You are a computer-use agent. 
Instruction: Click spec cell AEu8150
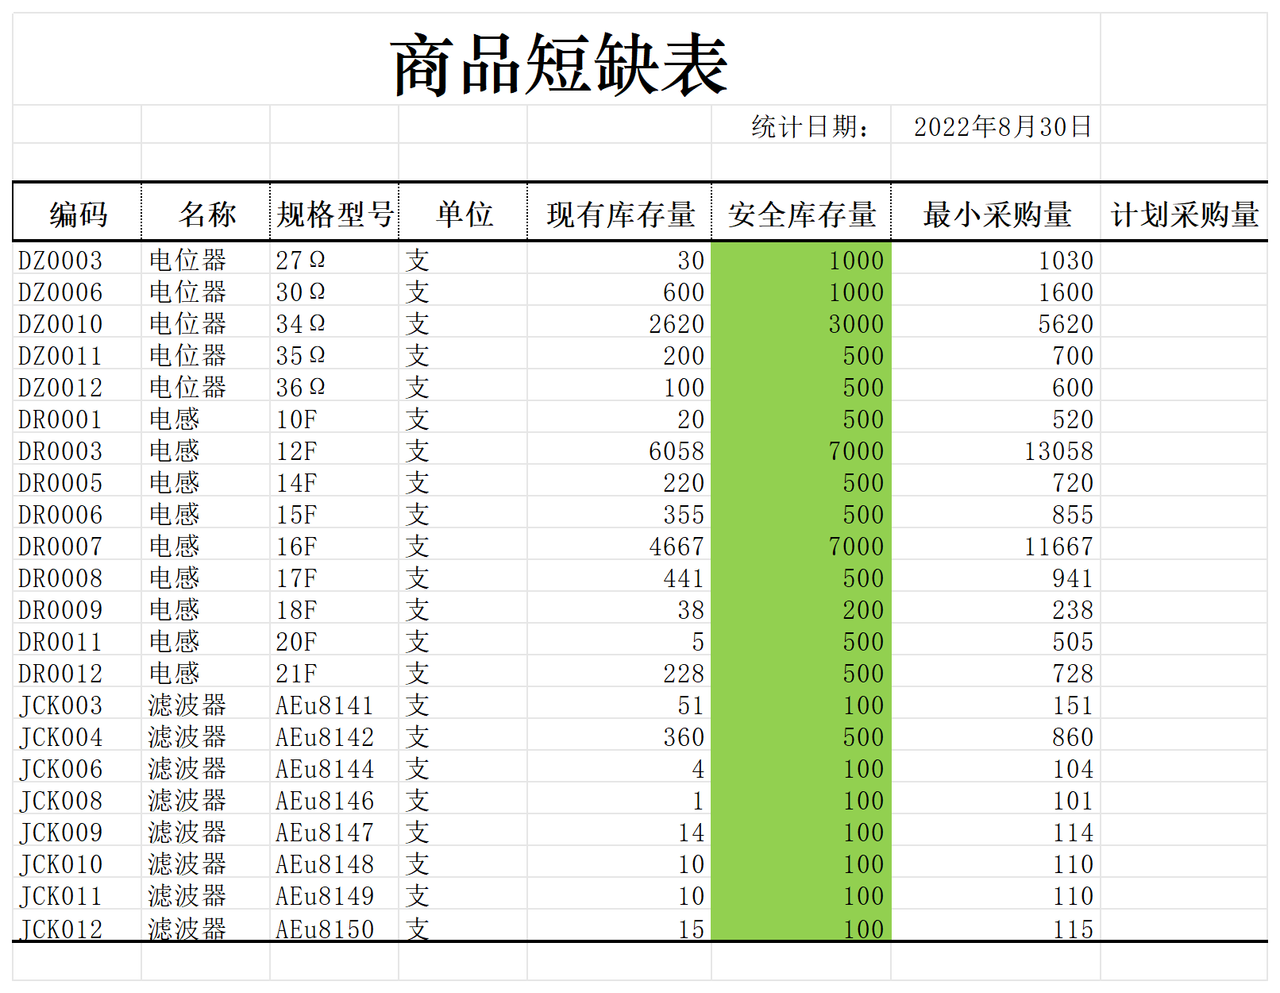click(x=334, y=927)
